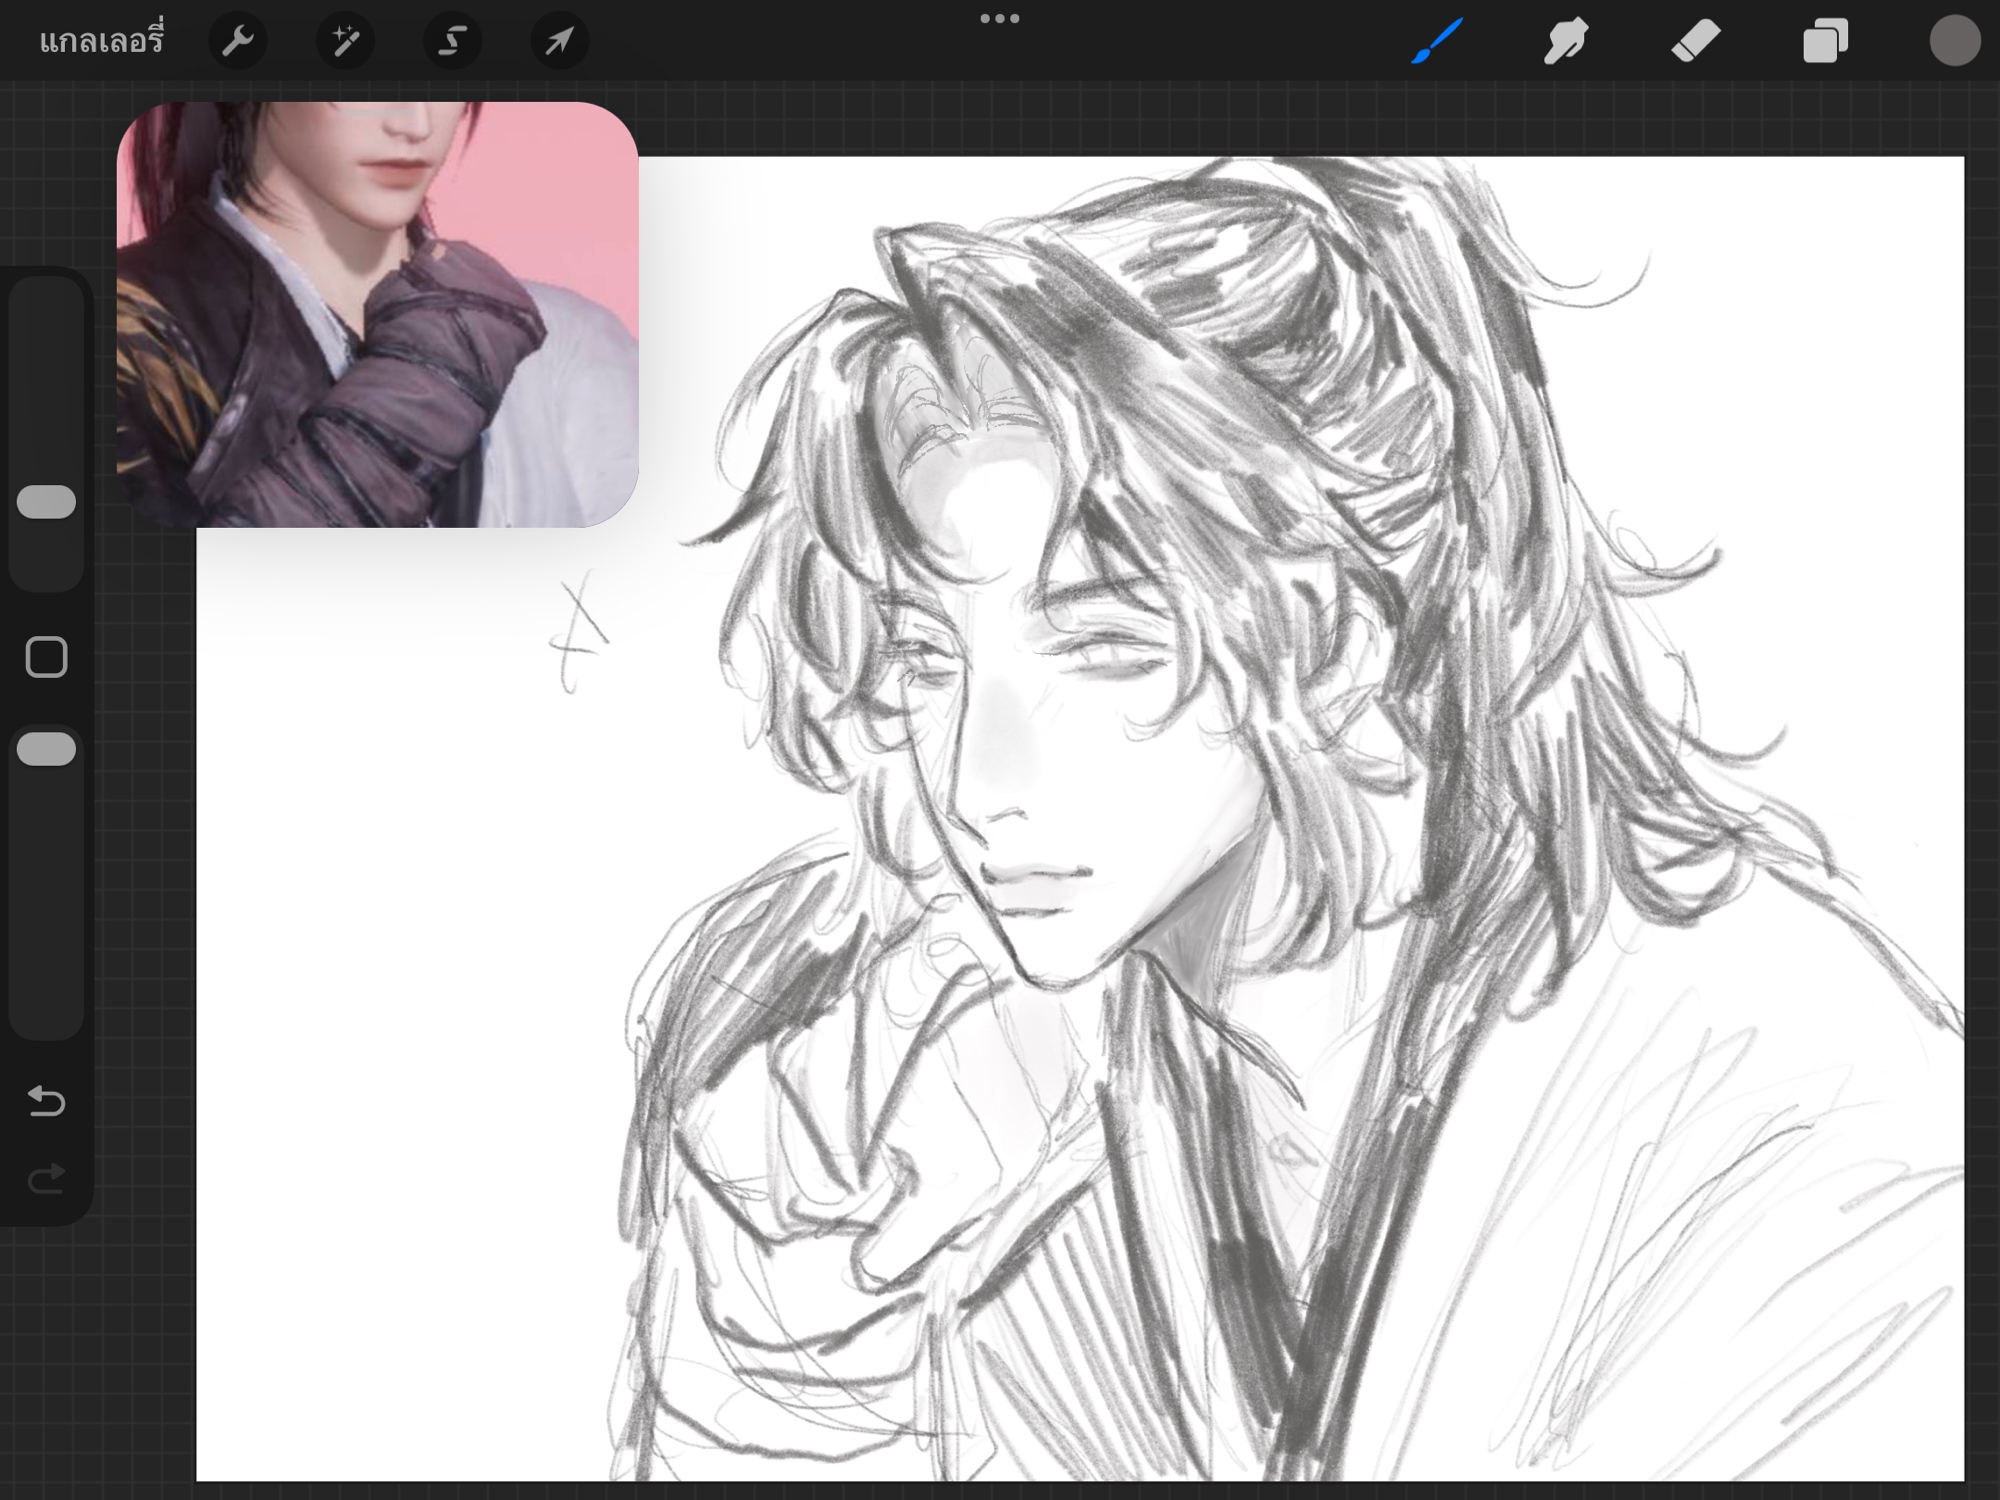Open the Layers panel
Screen dimensions: 2000x1500
(1825, 41)
